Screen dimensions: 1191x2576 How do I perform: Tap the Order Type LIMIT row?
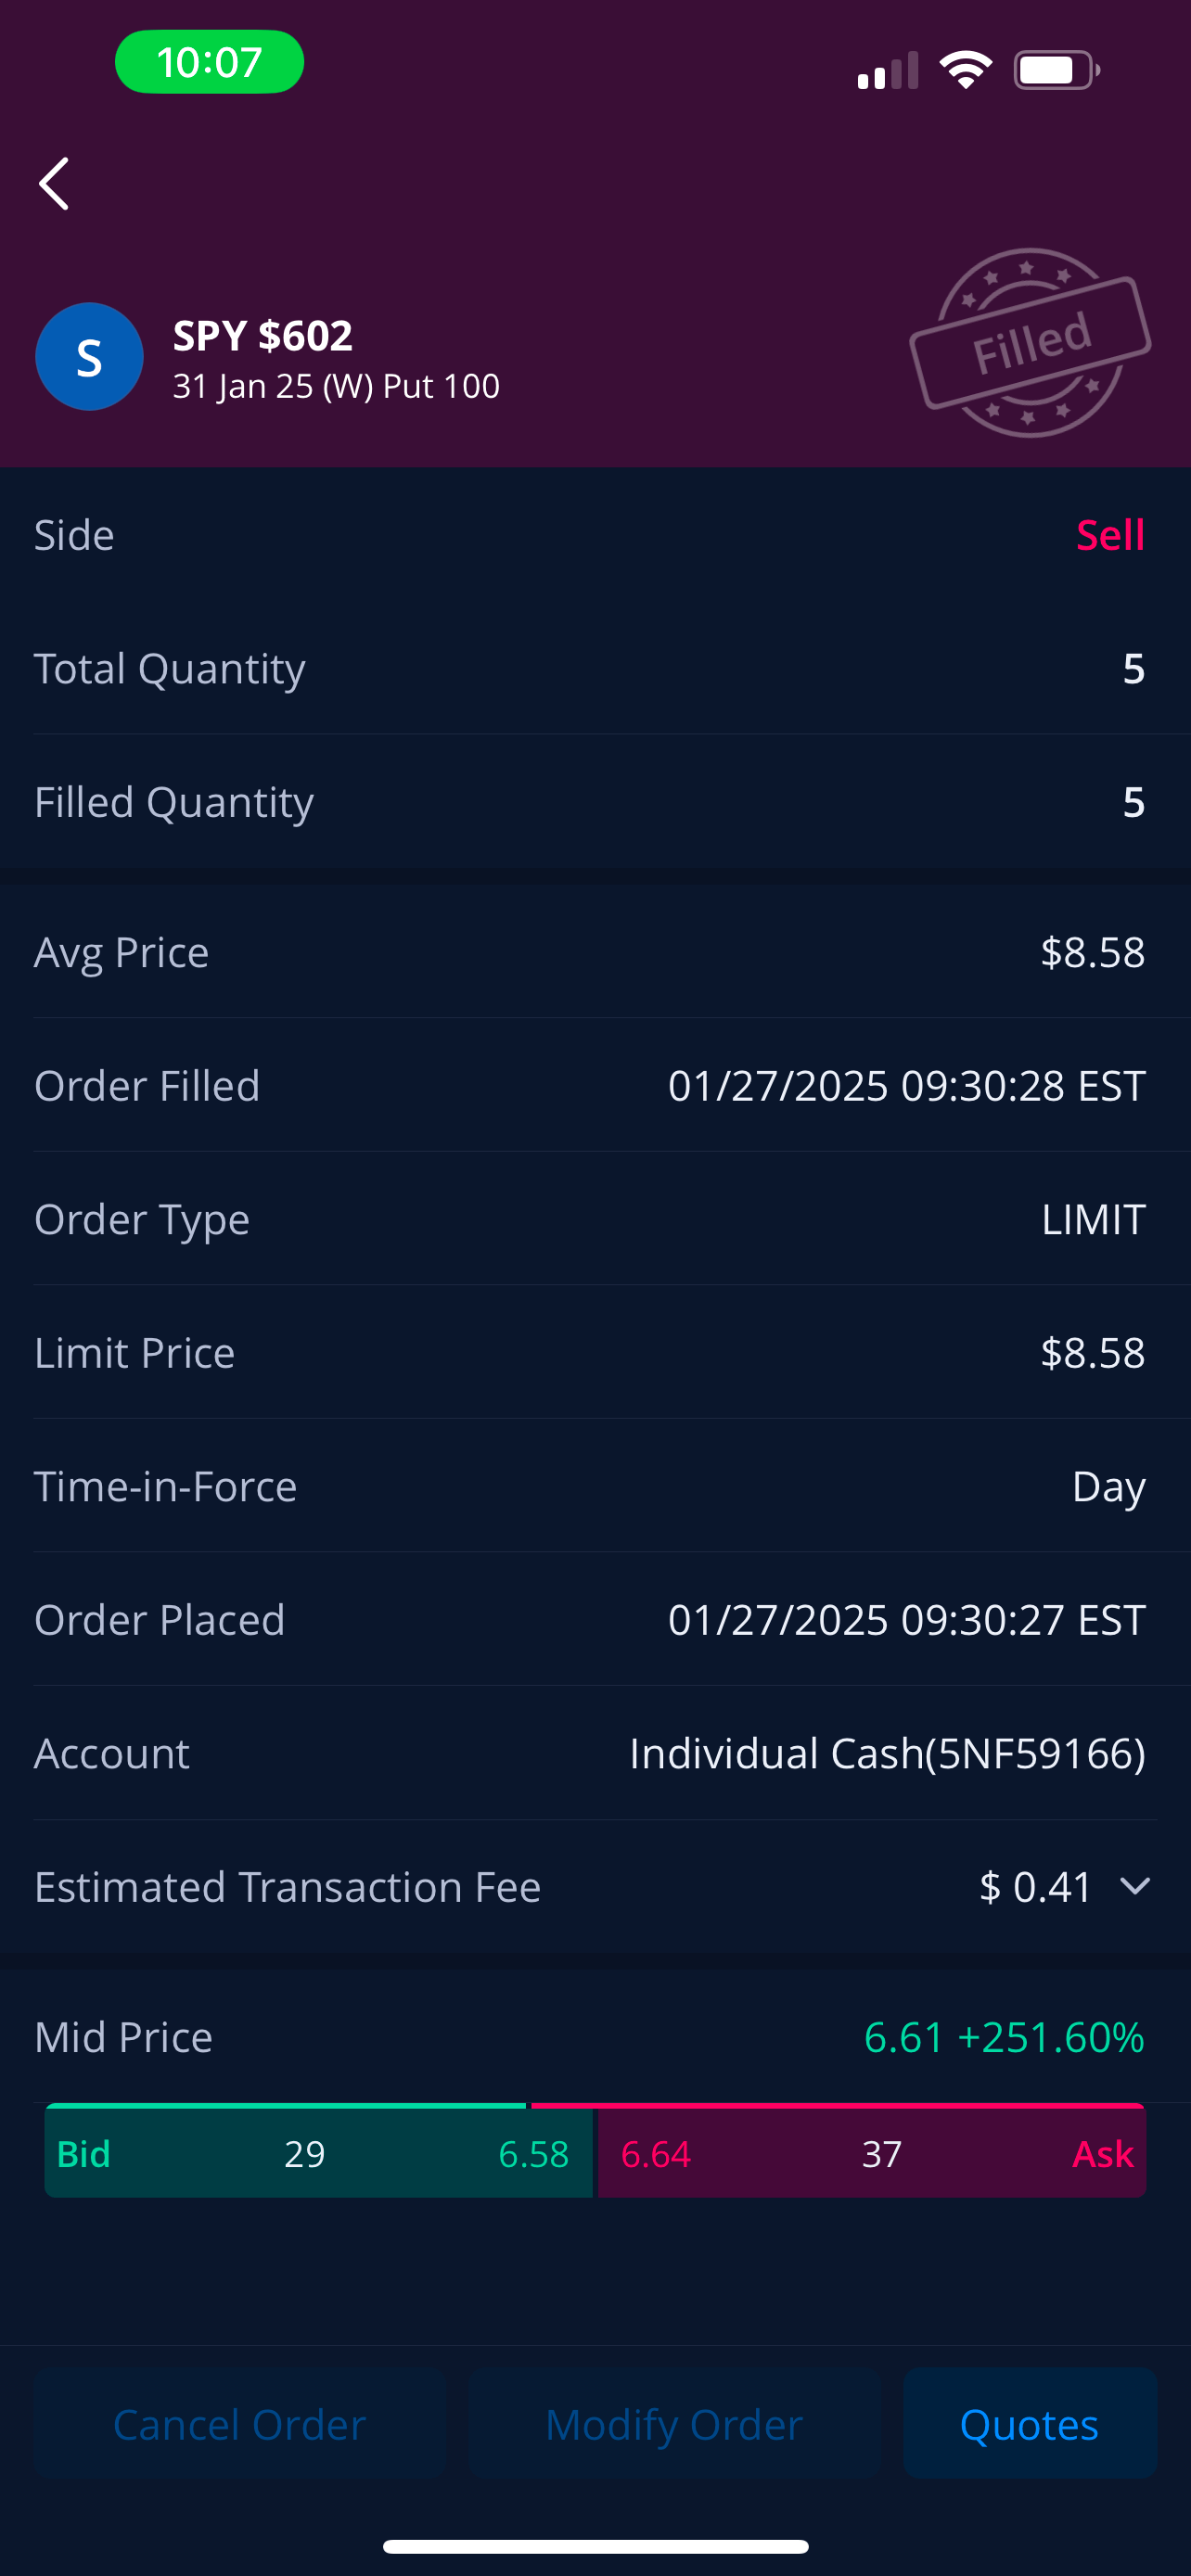[x=595, y=1219]
